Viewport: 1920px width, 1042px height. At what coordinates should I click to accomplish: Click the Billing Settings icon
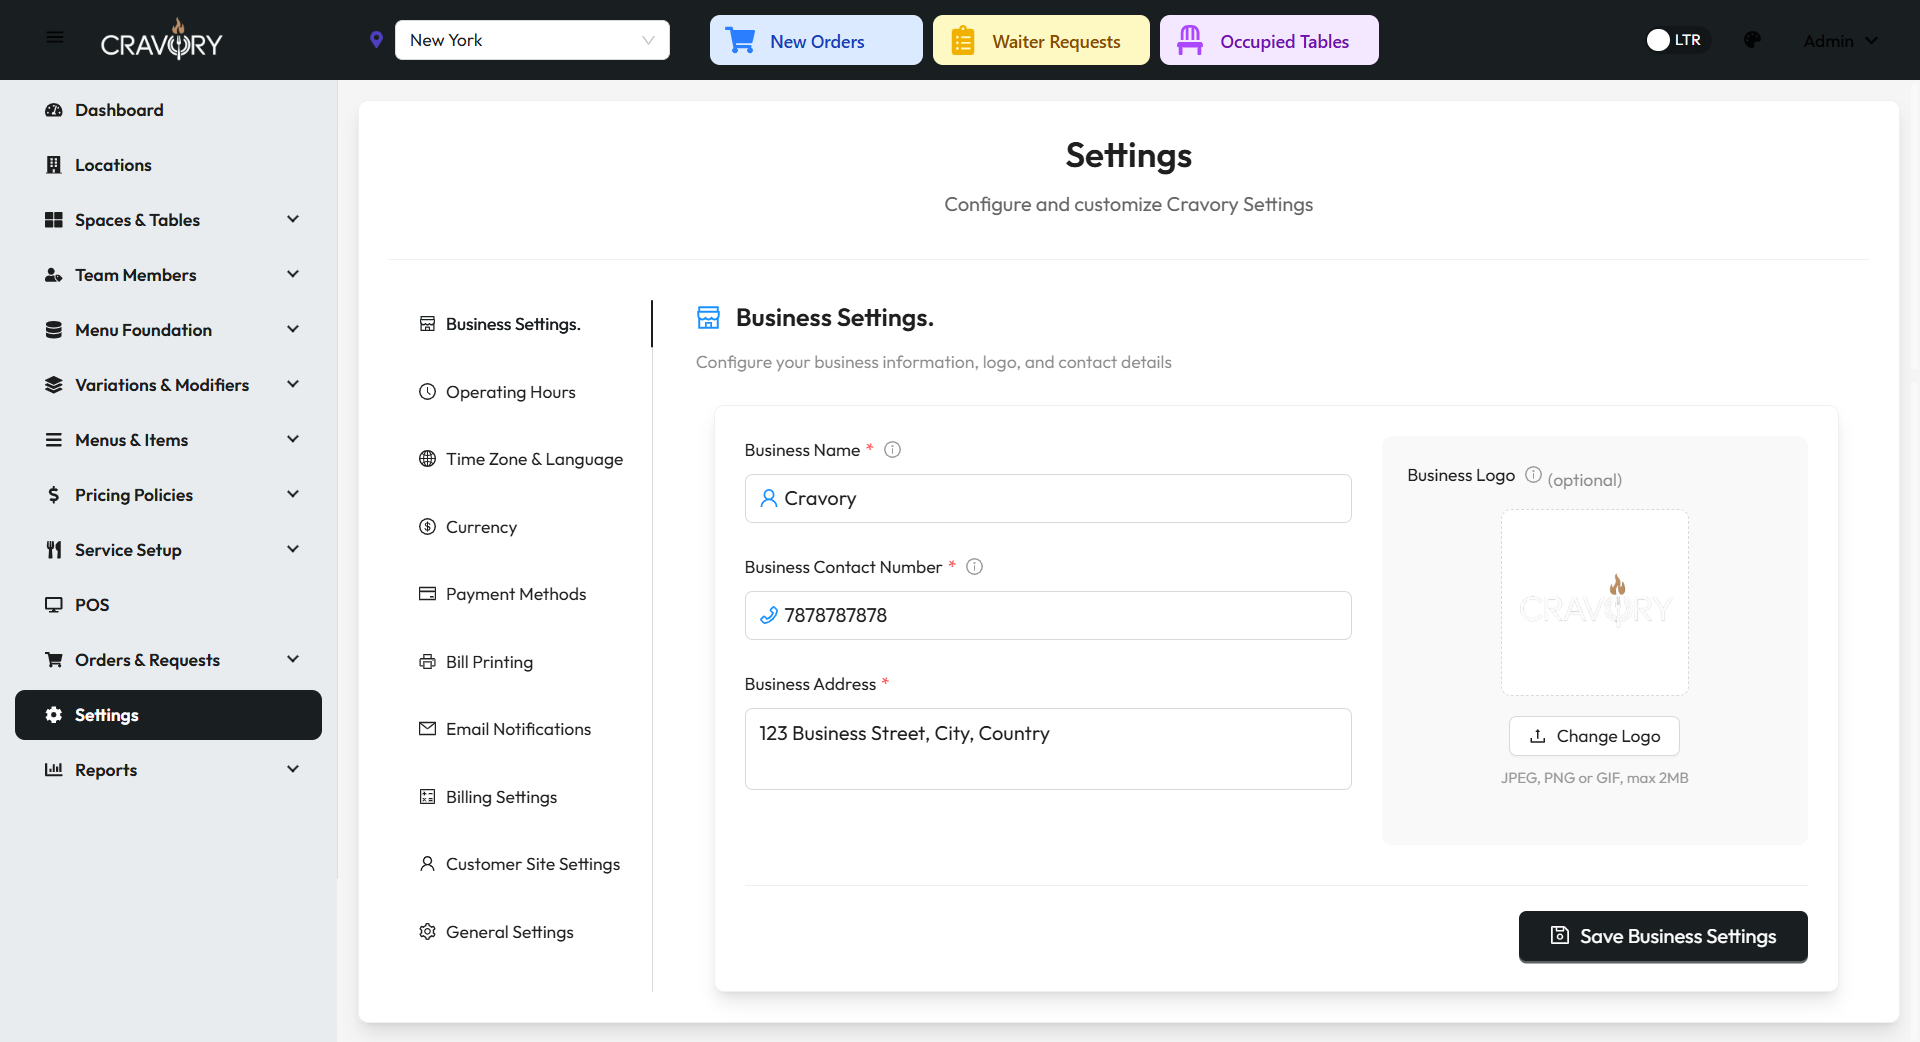click(x=427, y=797)
